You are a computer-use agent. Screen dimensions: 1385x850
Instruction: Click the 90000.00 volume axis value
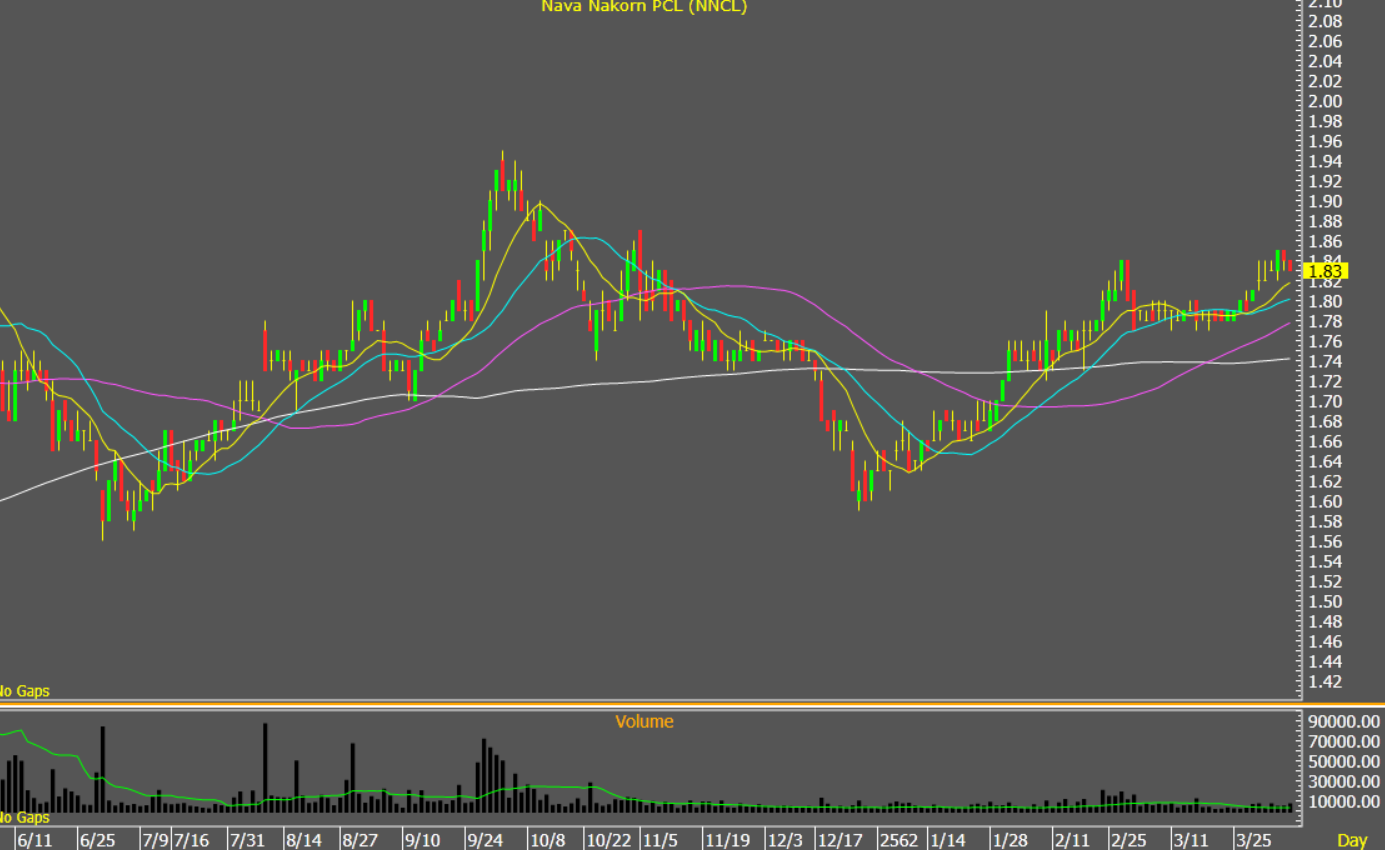point(1344,721)
